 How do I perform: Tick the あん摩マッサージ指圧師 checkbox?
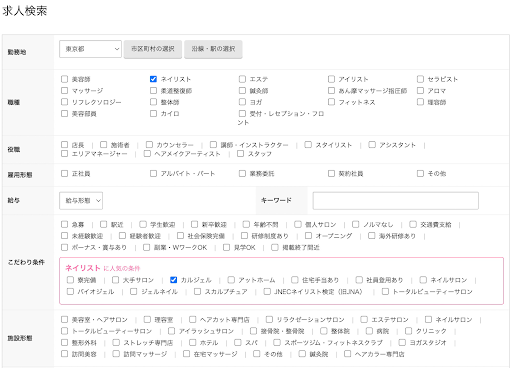click(331, 90)
